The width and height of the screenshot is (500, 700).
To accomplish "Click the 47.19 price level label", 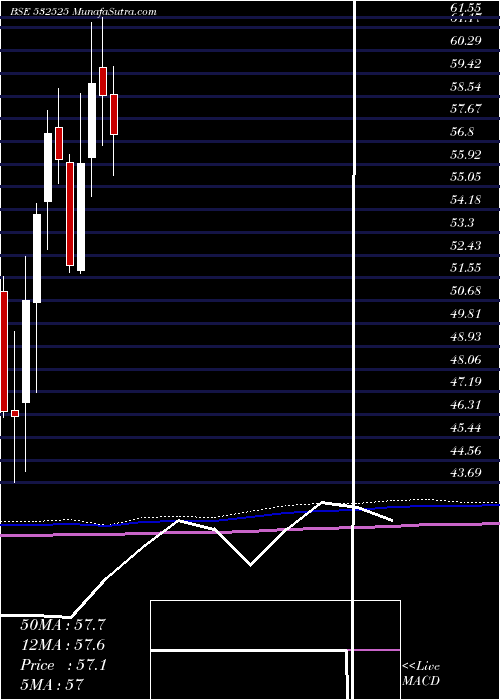I will click(x=466, y=382).
